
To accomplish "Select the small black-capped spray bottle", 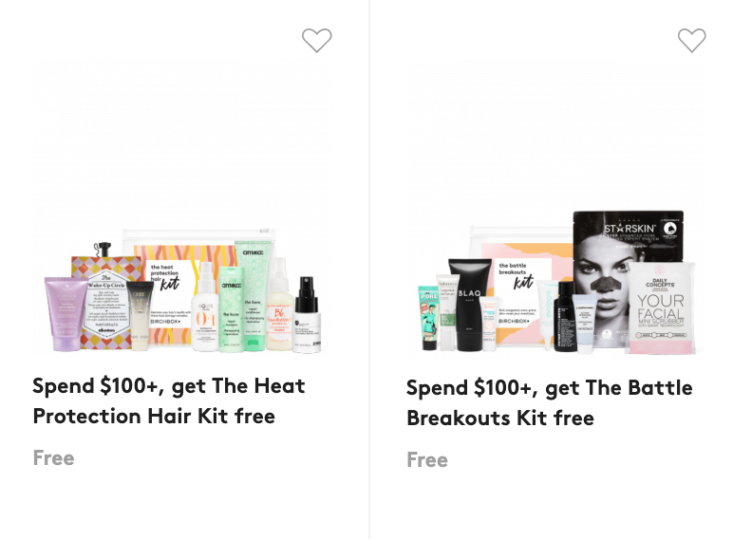I will (x=307, y=314).
